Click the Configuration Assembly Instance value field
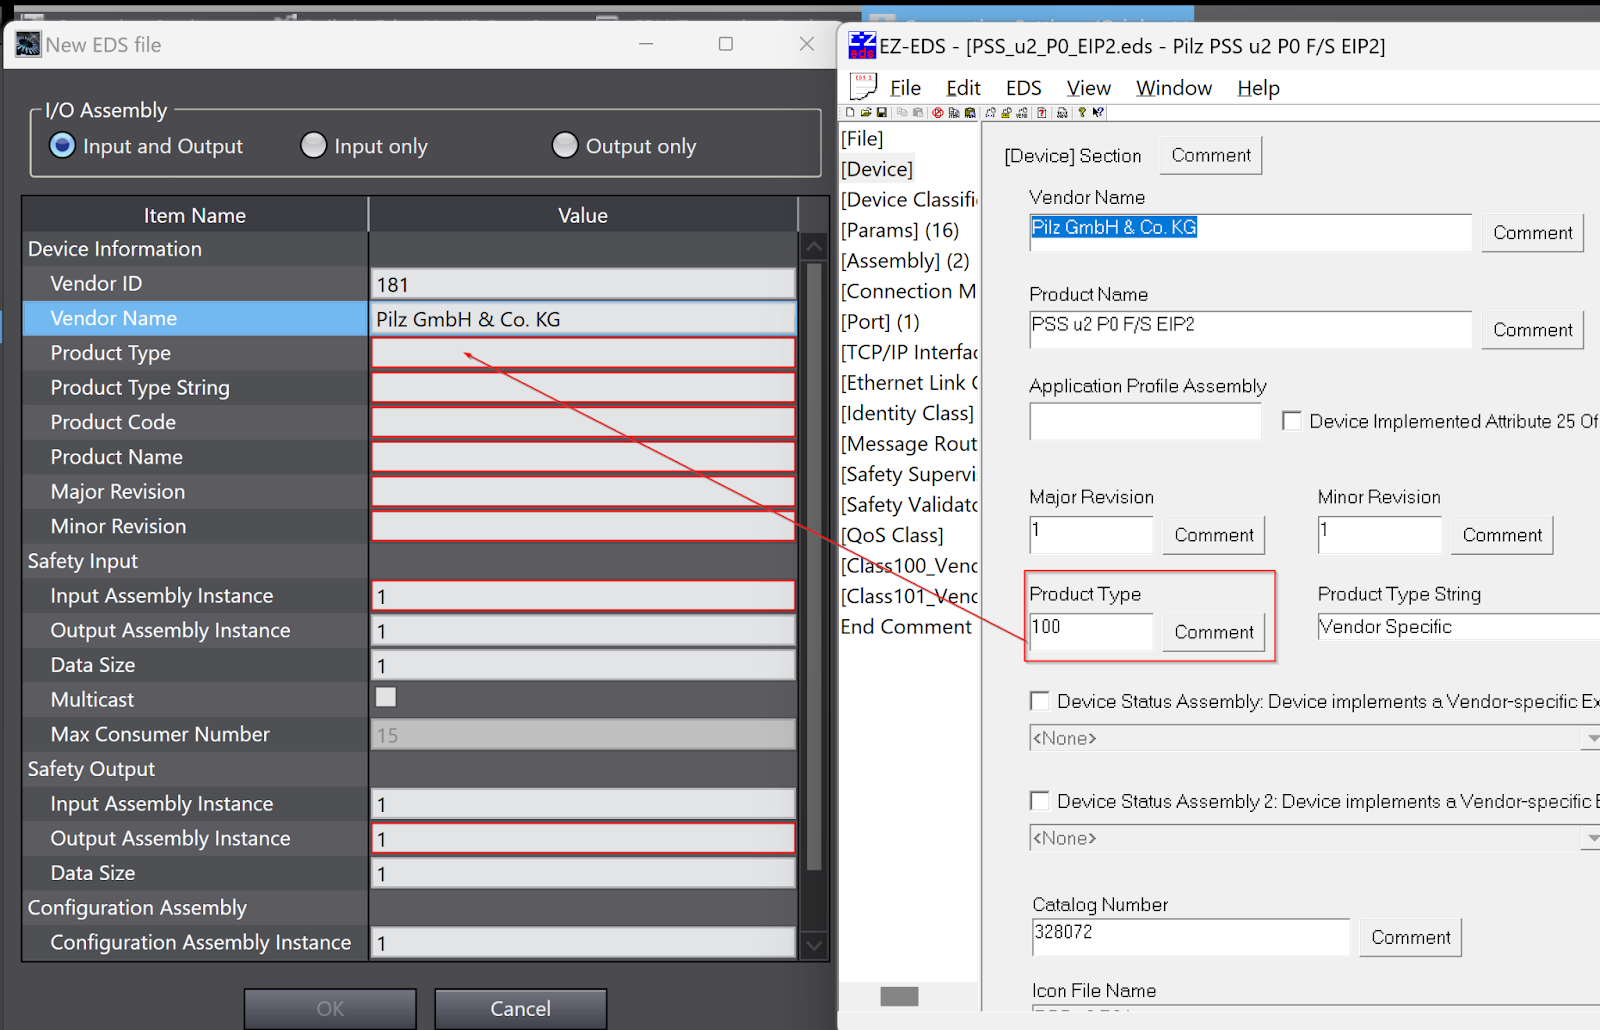This screenshot has width=1600, height=1030. pyautogui.click(x=583, y=943)
